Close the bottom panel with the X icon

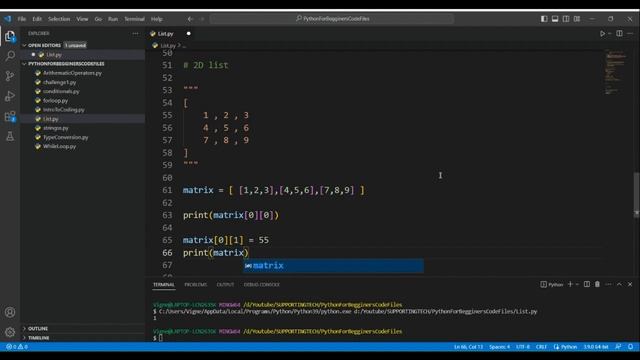pos(630,284)
